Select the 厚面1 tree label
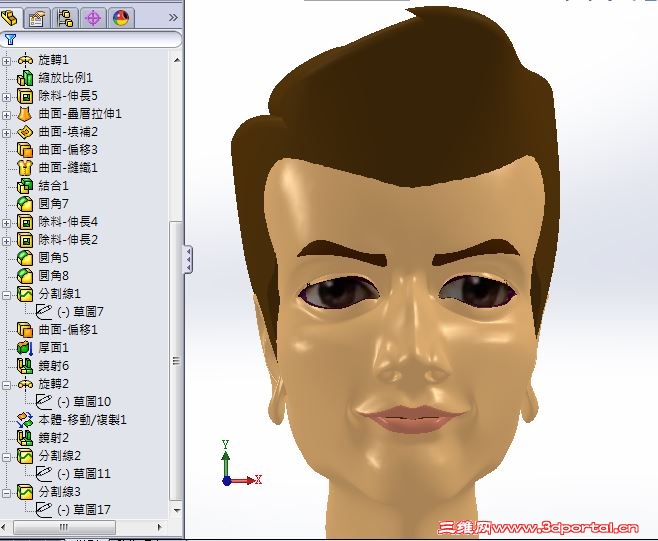This screenshot has width=658, height=541. pyautogui.click(x=53, y=348)
